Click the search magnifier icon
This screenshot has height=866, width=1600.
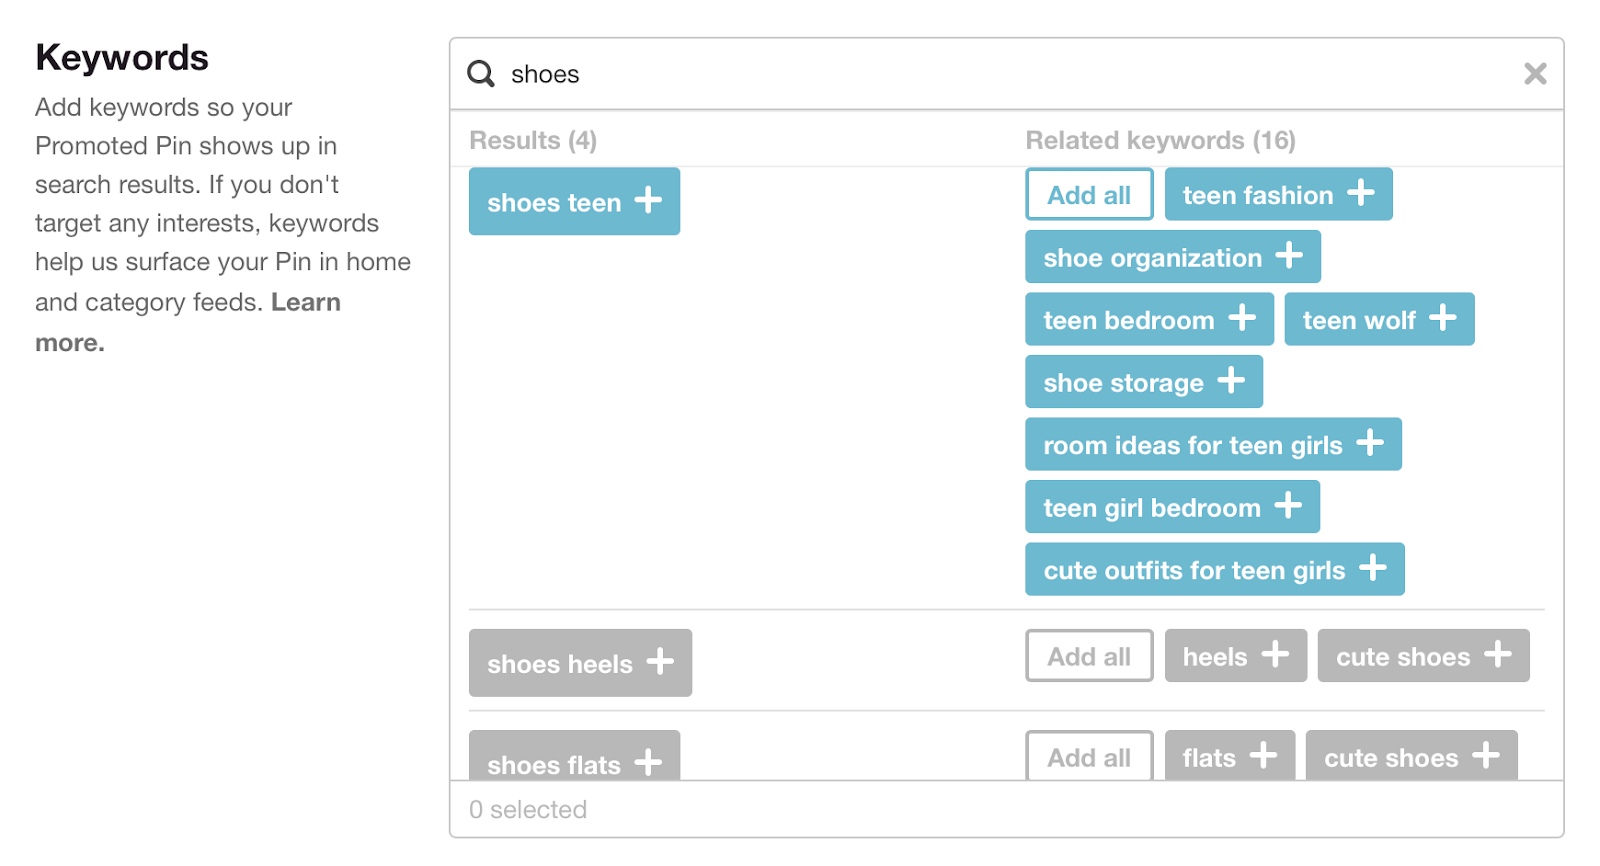click(481, 74)
